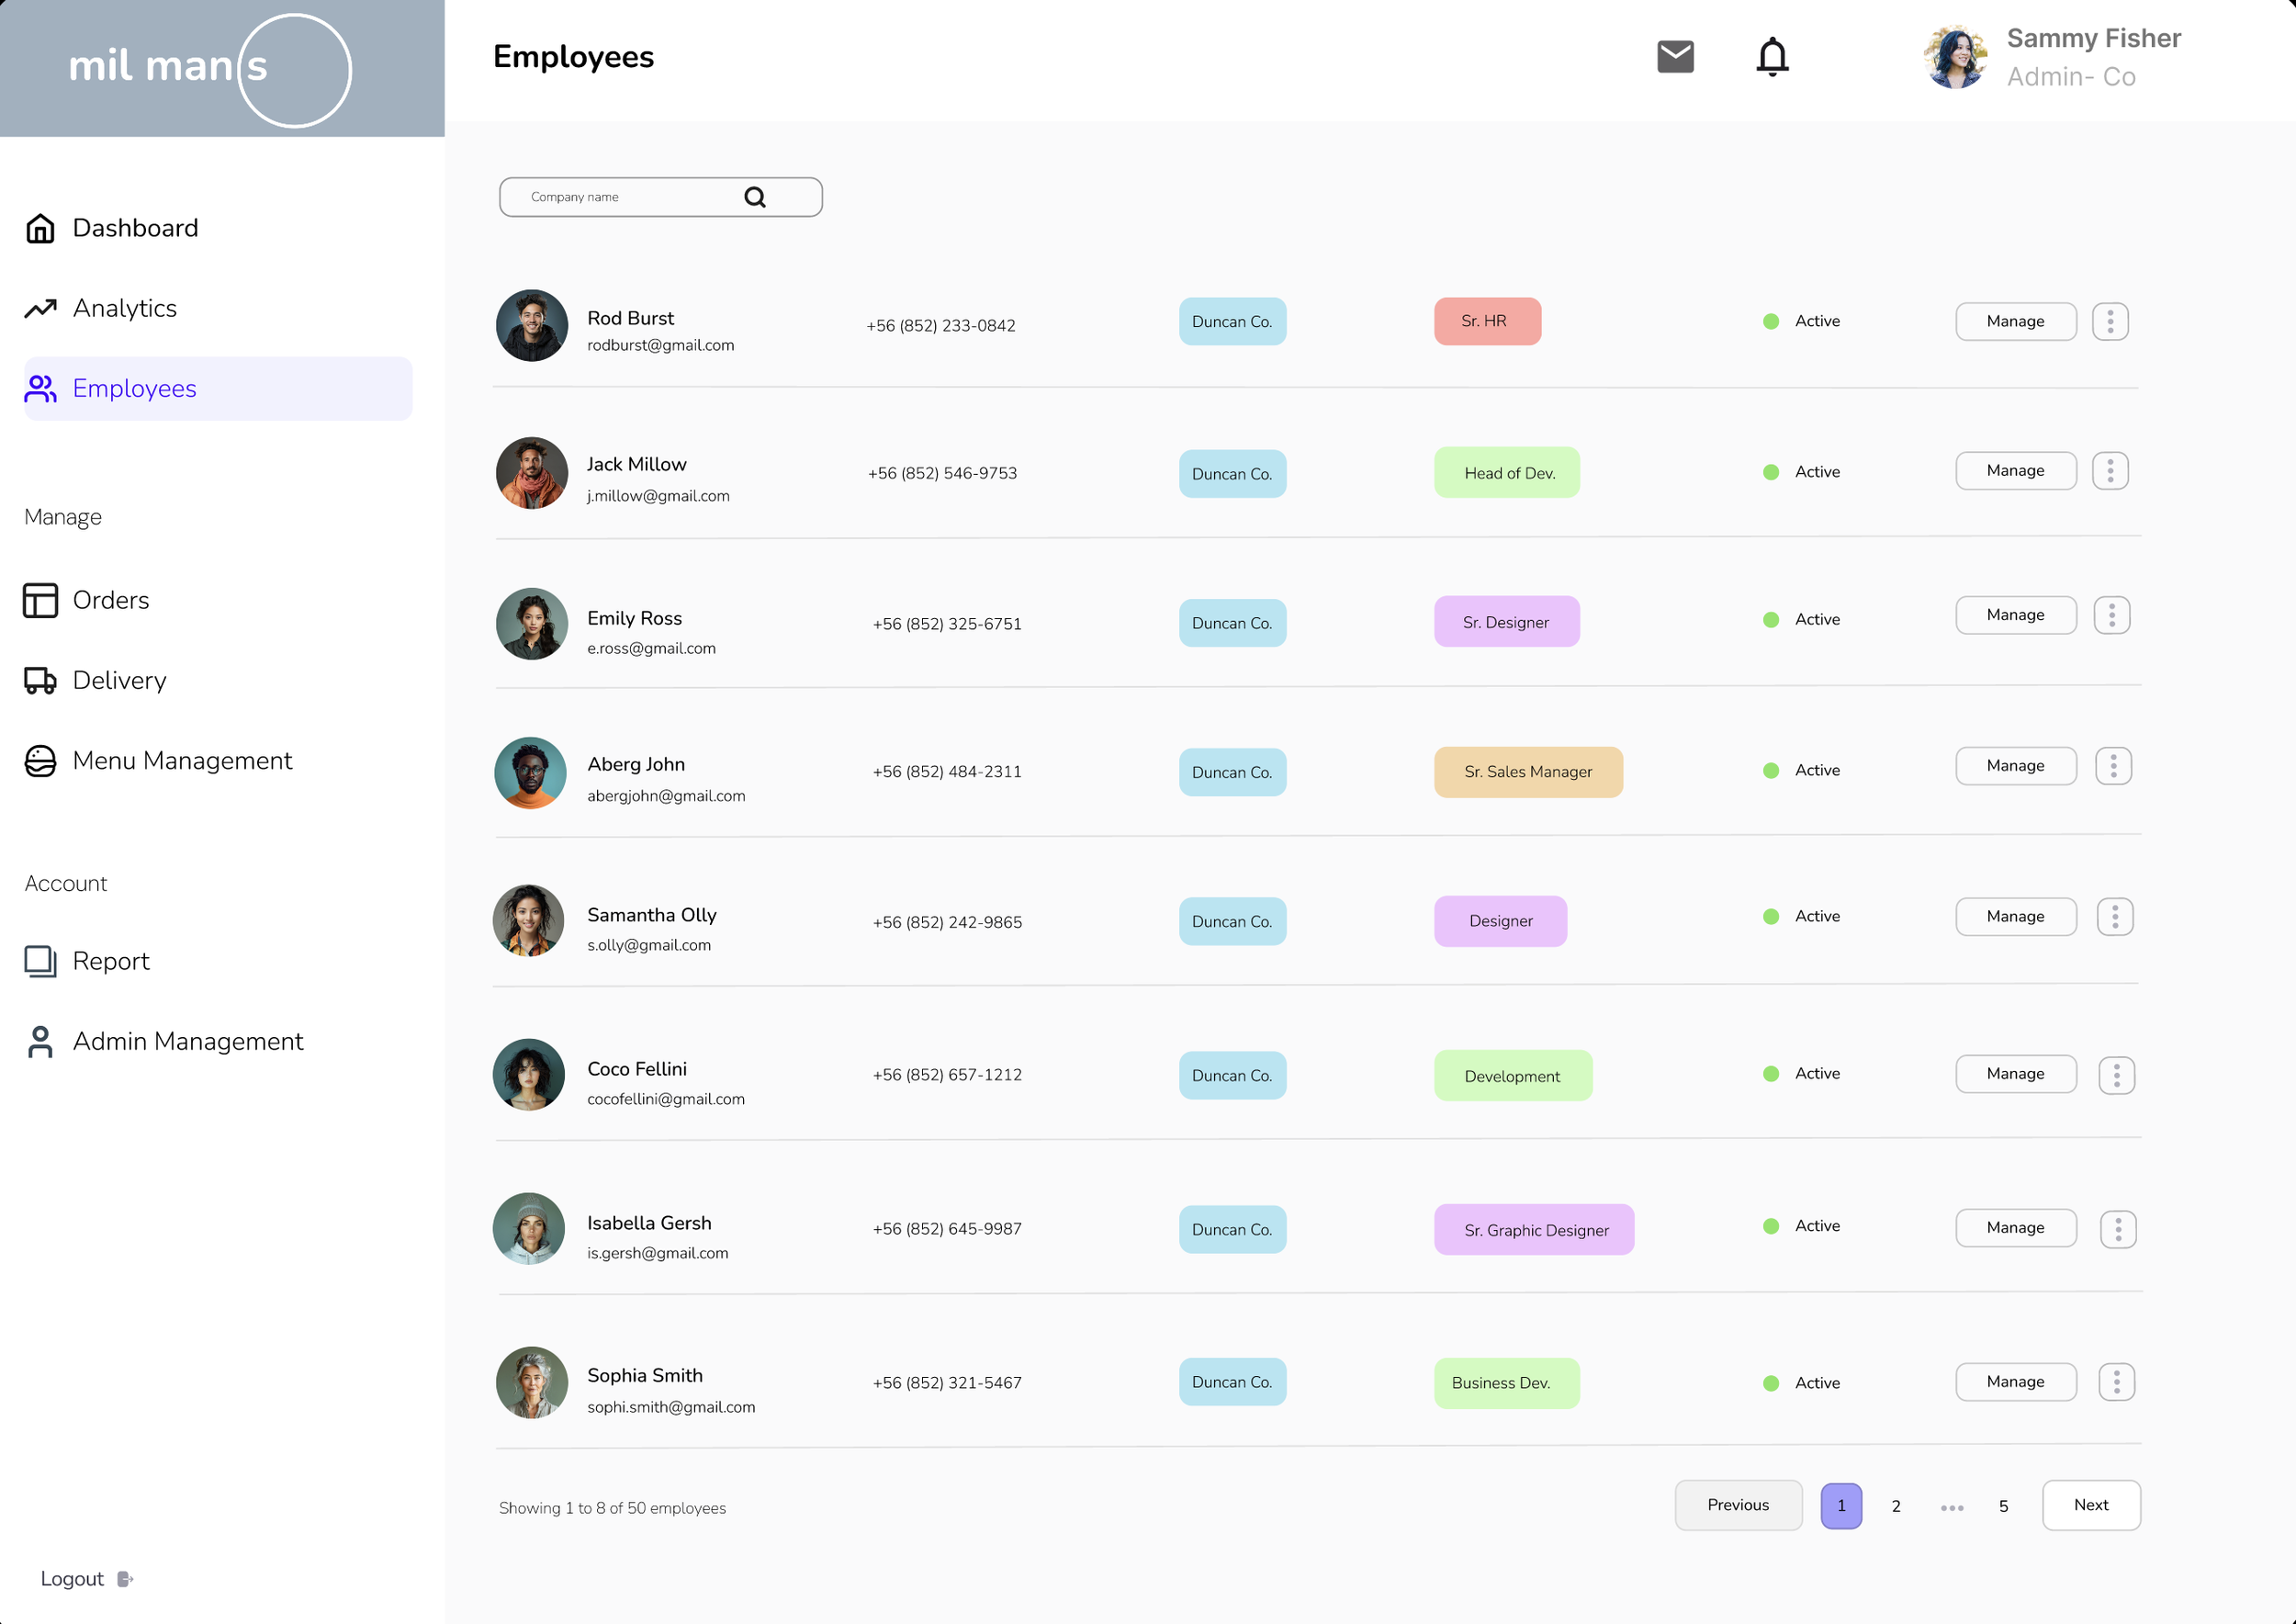Image resolution: width=2296 pixels, height=1624 pixels.
Task: Click the Head of Dev. role tag
Action: [x=1507, y=473]
